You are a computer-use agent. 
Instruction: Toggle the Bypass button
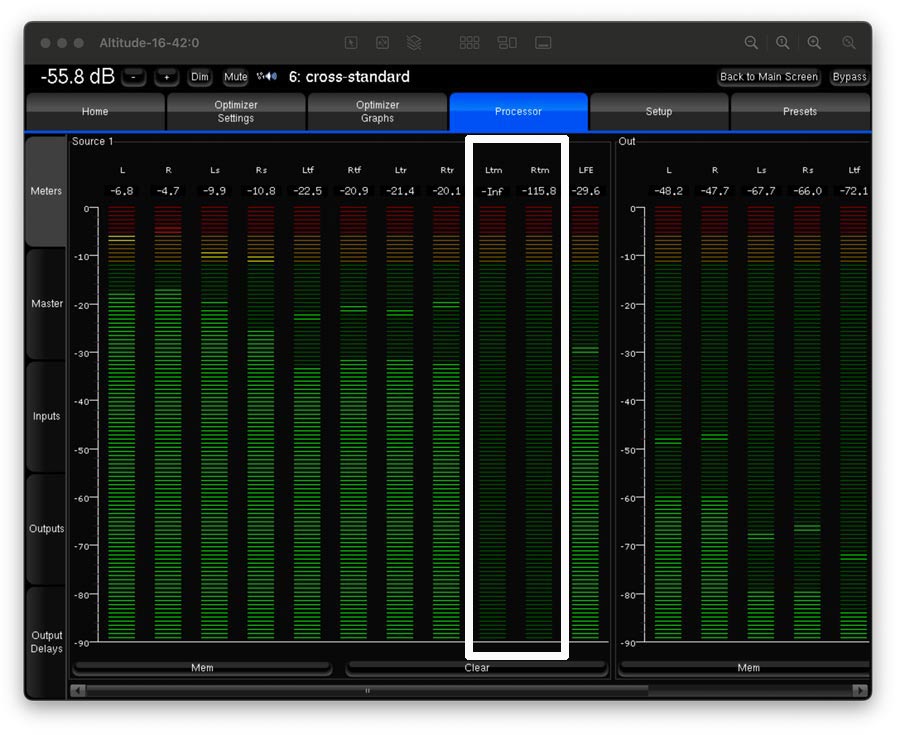click(849, 77)
